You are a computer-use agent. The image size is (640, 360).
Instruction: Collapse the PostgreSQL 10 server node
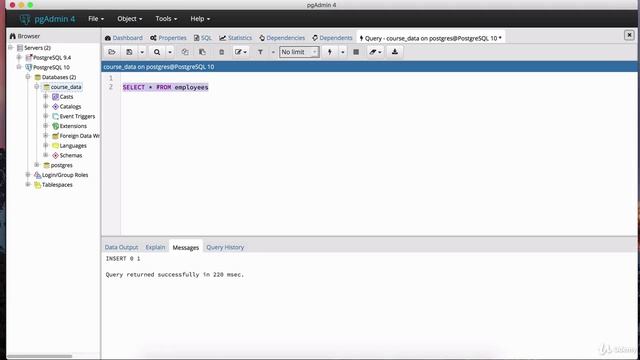click(x=19, y=67)
